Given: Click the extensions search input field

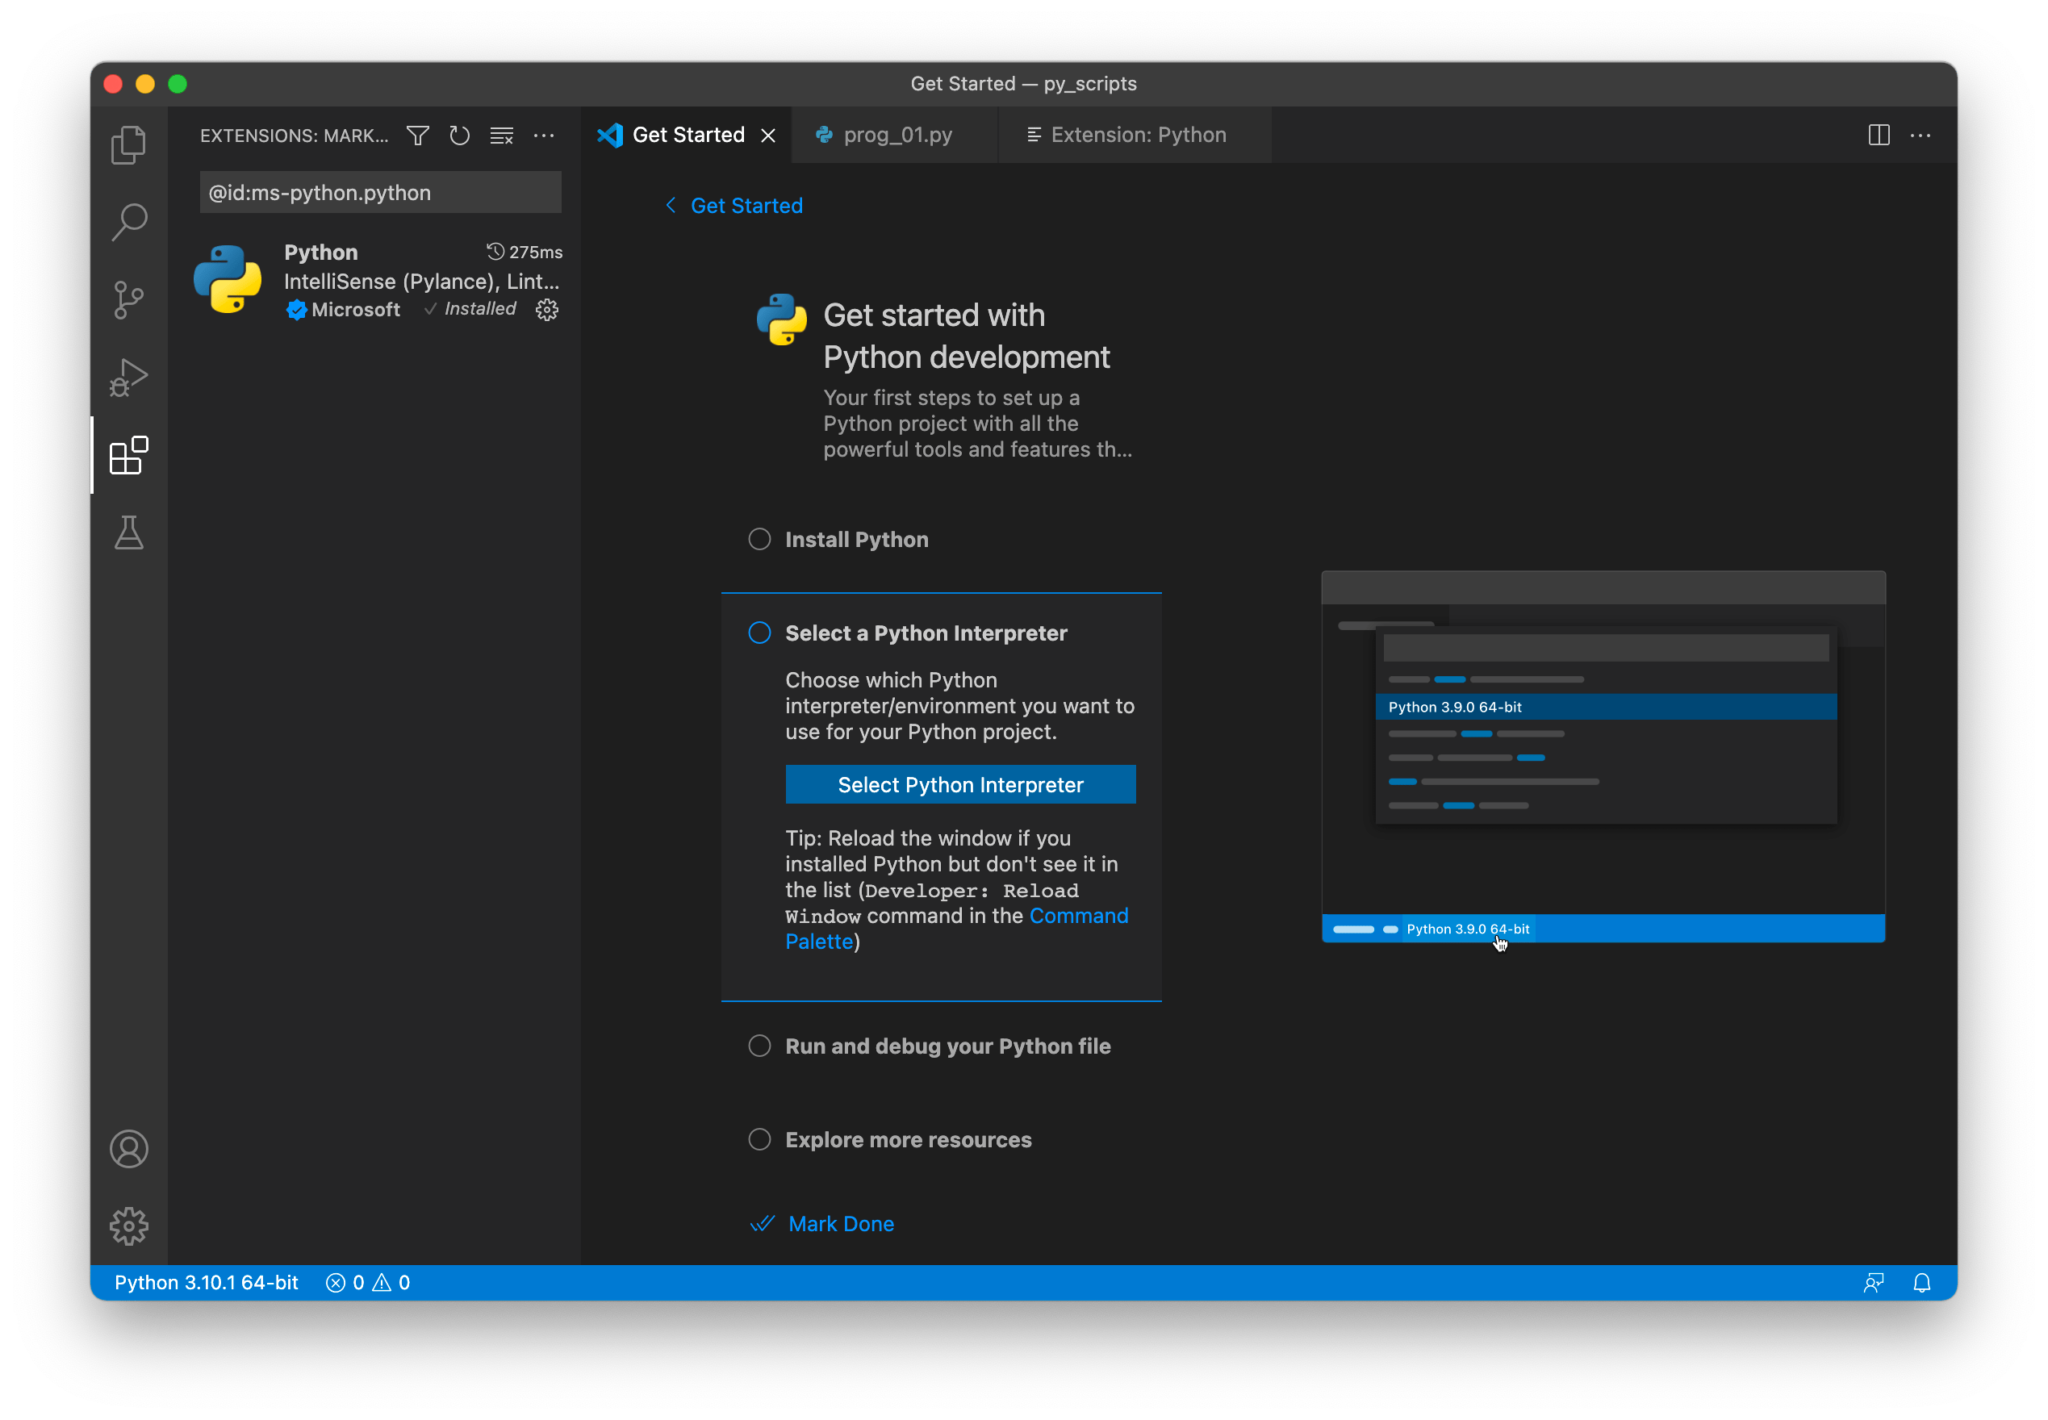Looking at the screenshot, I should point(379,192).
